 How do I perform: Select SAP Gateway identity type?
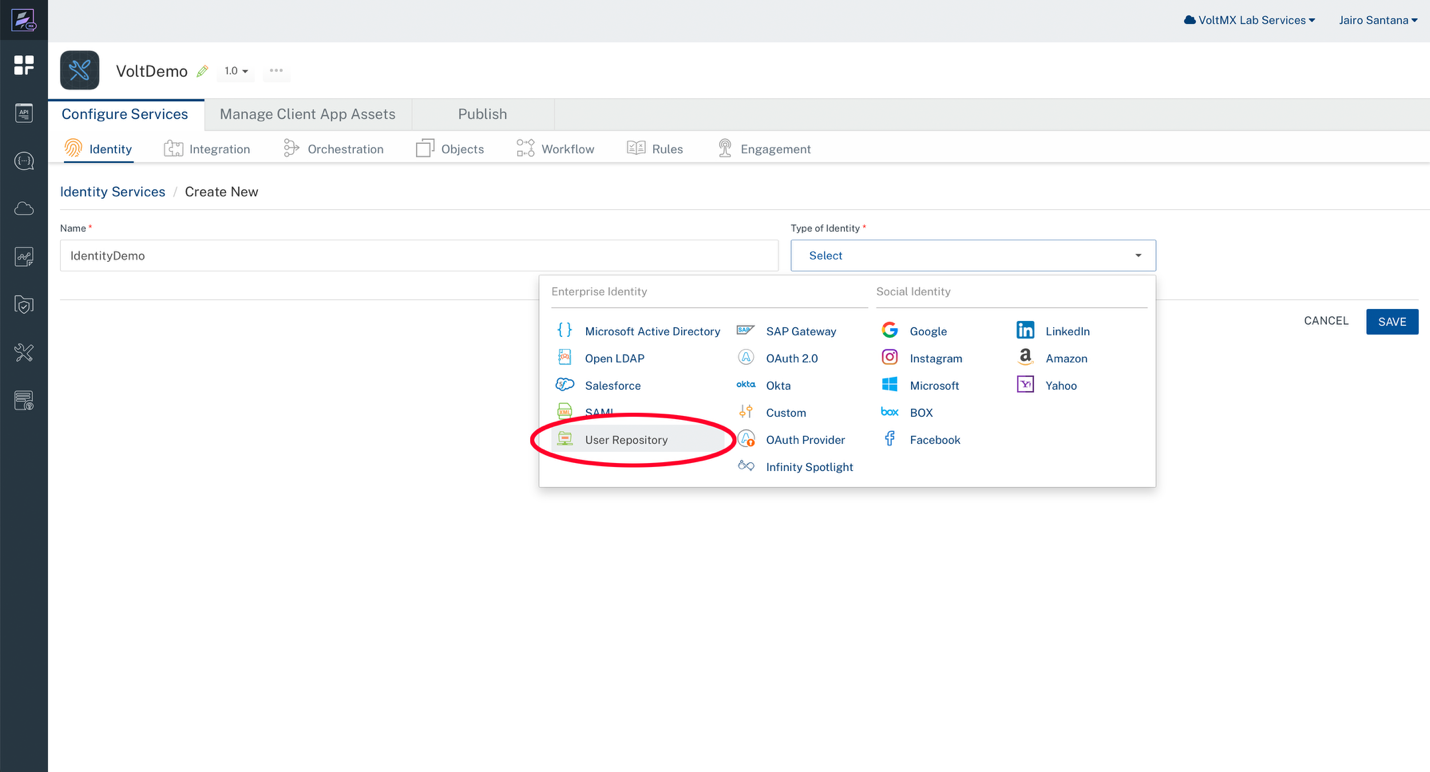(787, 331)
